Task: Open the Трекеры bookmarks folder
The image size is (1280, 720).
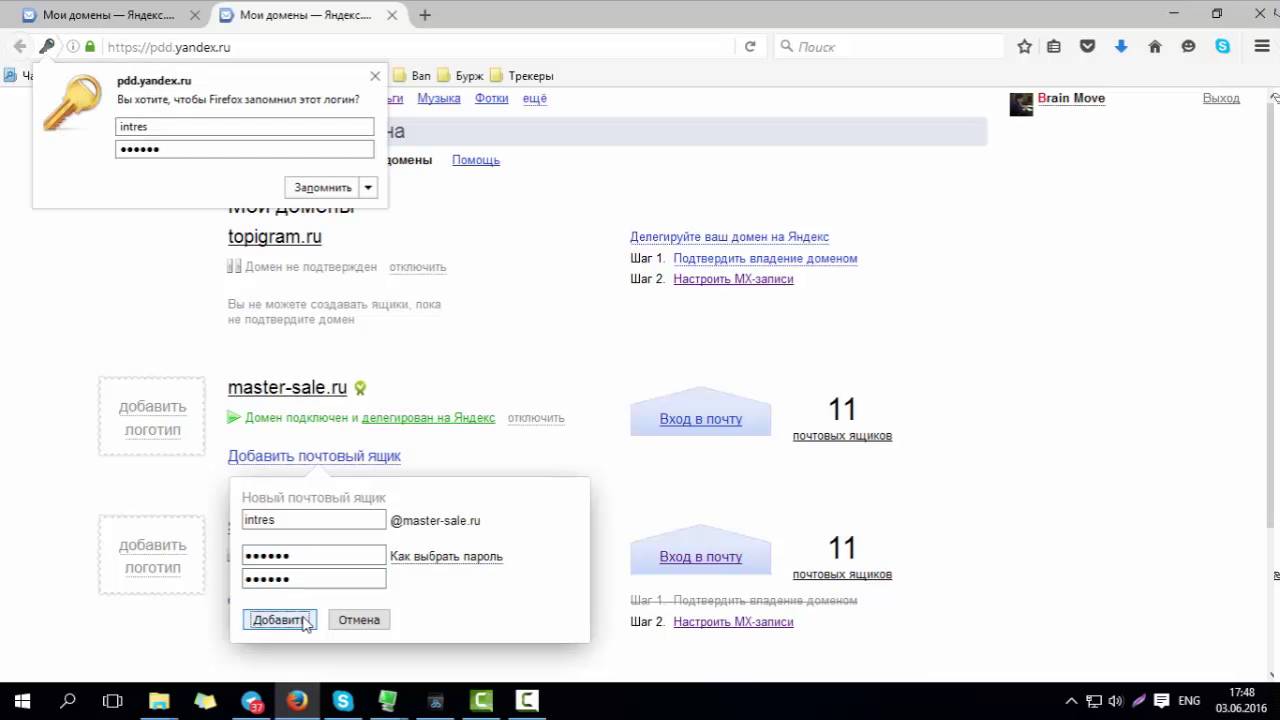Action: 521,76
